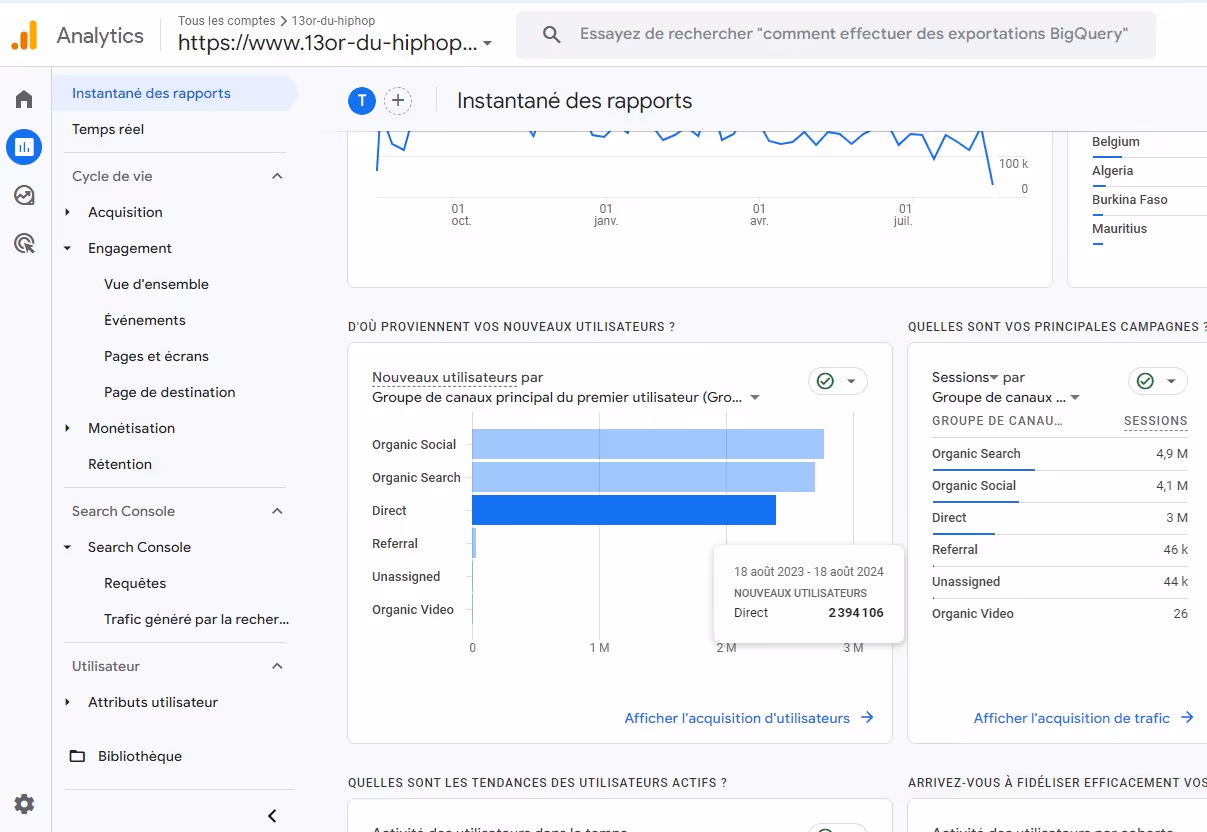Open the Home icon in left rail

click(24, 99)
